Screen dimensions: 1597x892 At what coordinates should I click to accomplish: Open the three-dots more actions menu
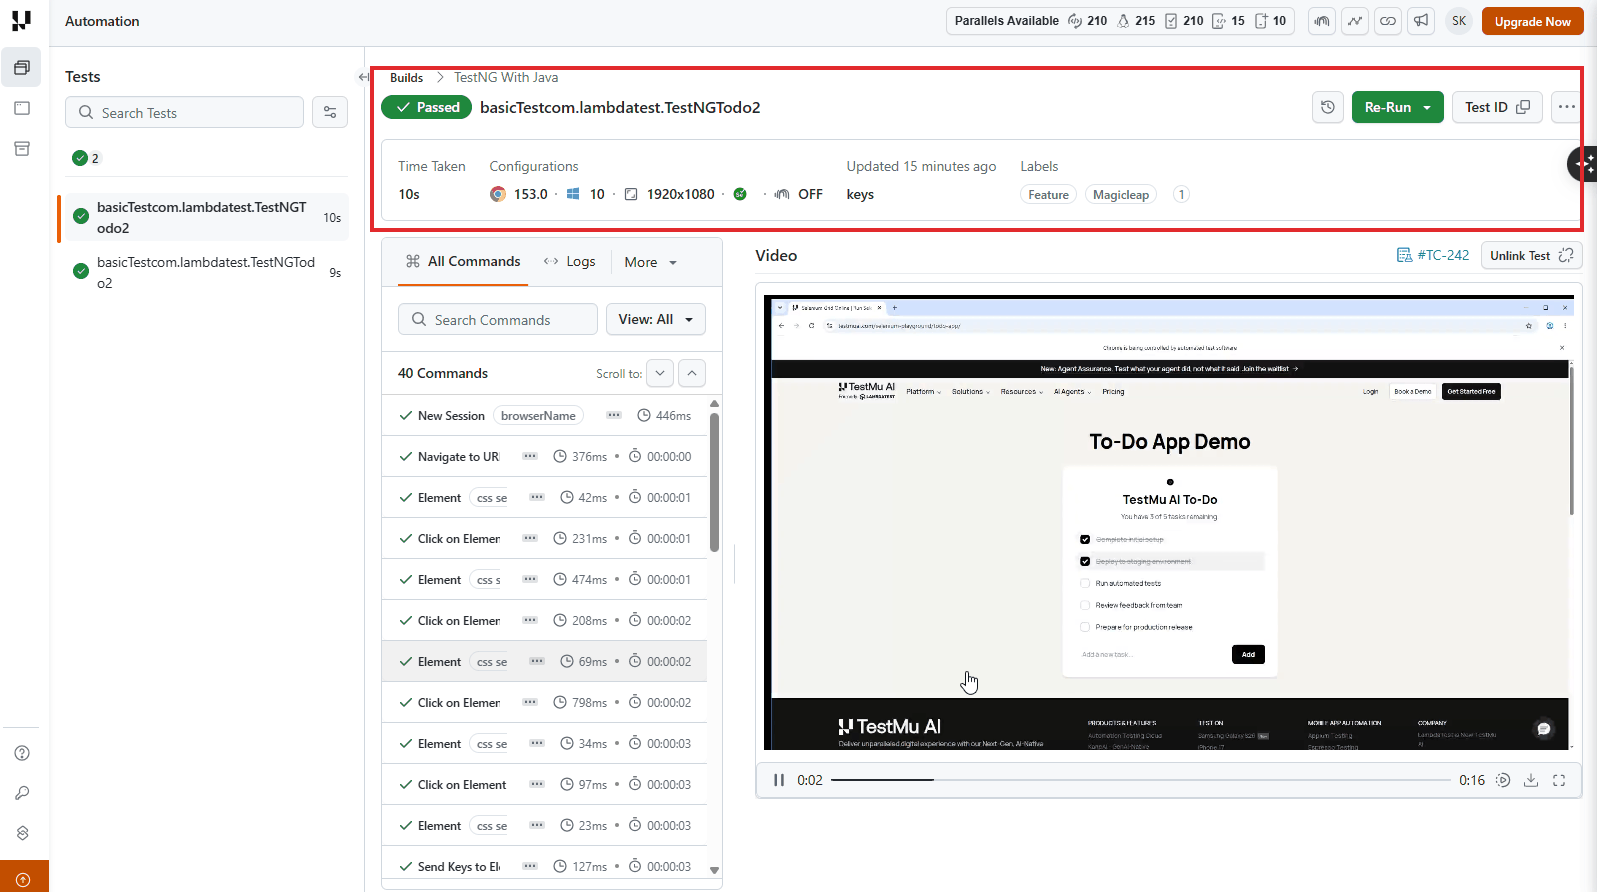point(1566,107)
